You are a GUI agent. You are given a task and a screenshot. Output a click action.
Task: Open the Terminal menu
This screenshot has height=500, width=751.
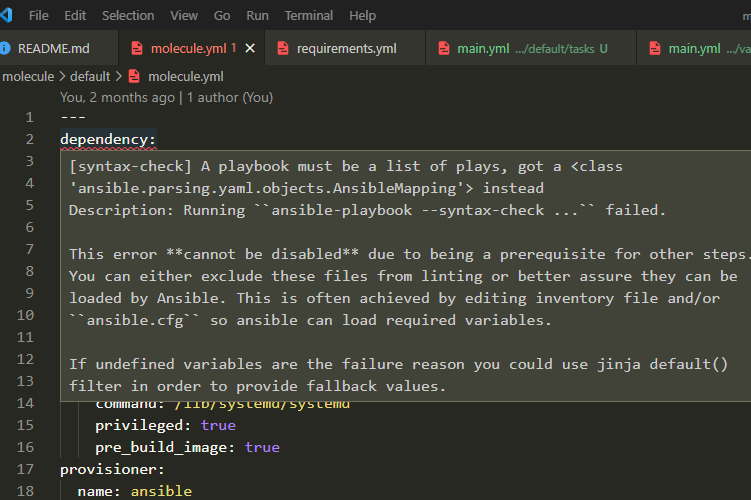click(x=309, y=16)
